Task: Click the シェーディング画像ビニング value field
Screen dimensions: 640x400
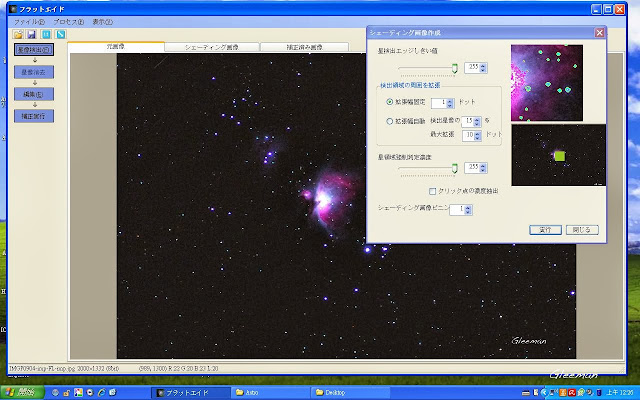Action: 457,209
